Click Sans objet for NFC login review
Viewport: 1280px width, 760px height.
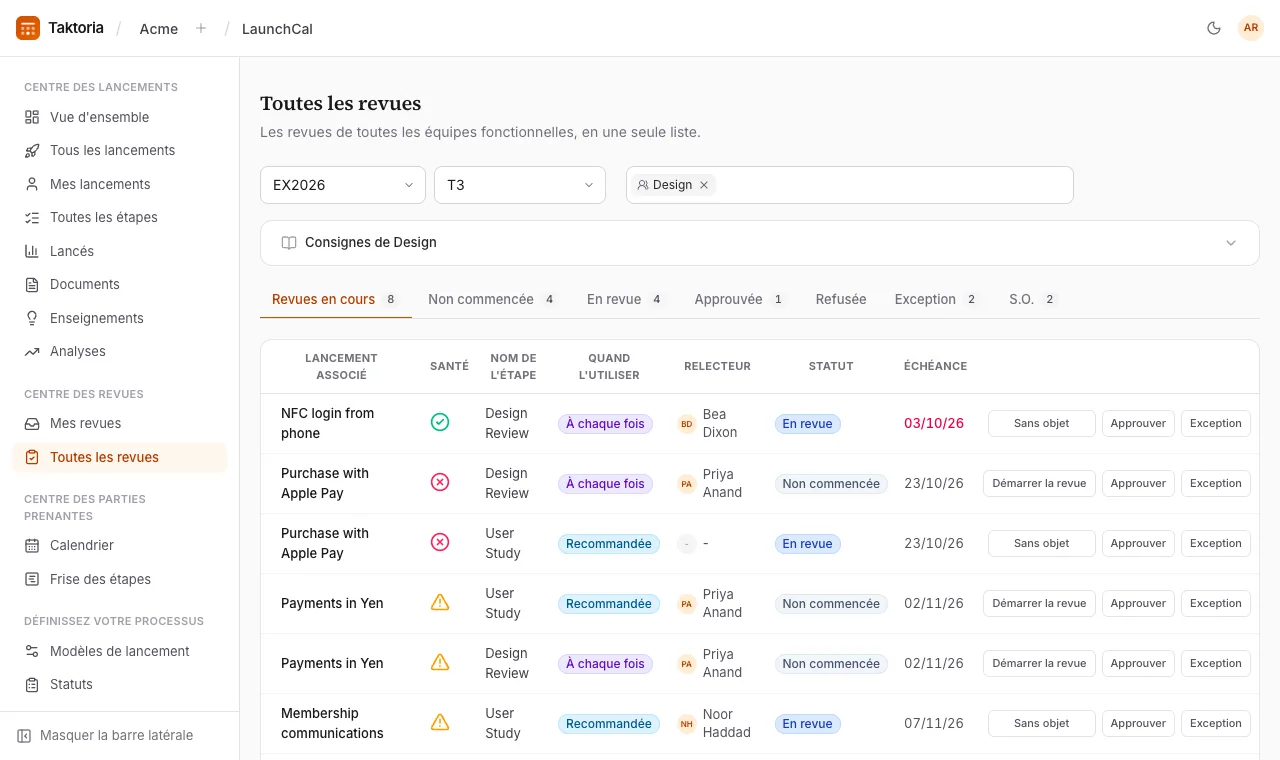1042,423
